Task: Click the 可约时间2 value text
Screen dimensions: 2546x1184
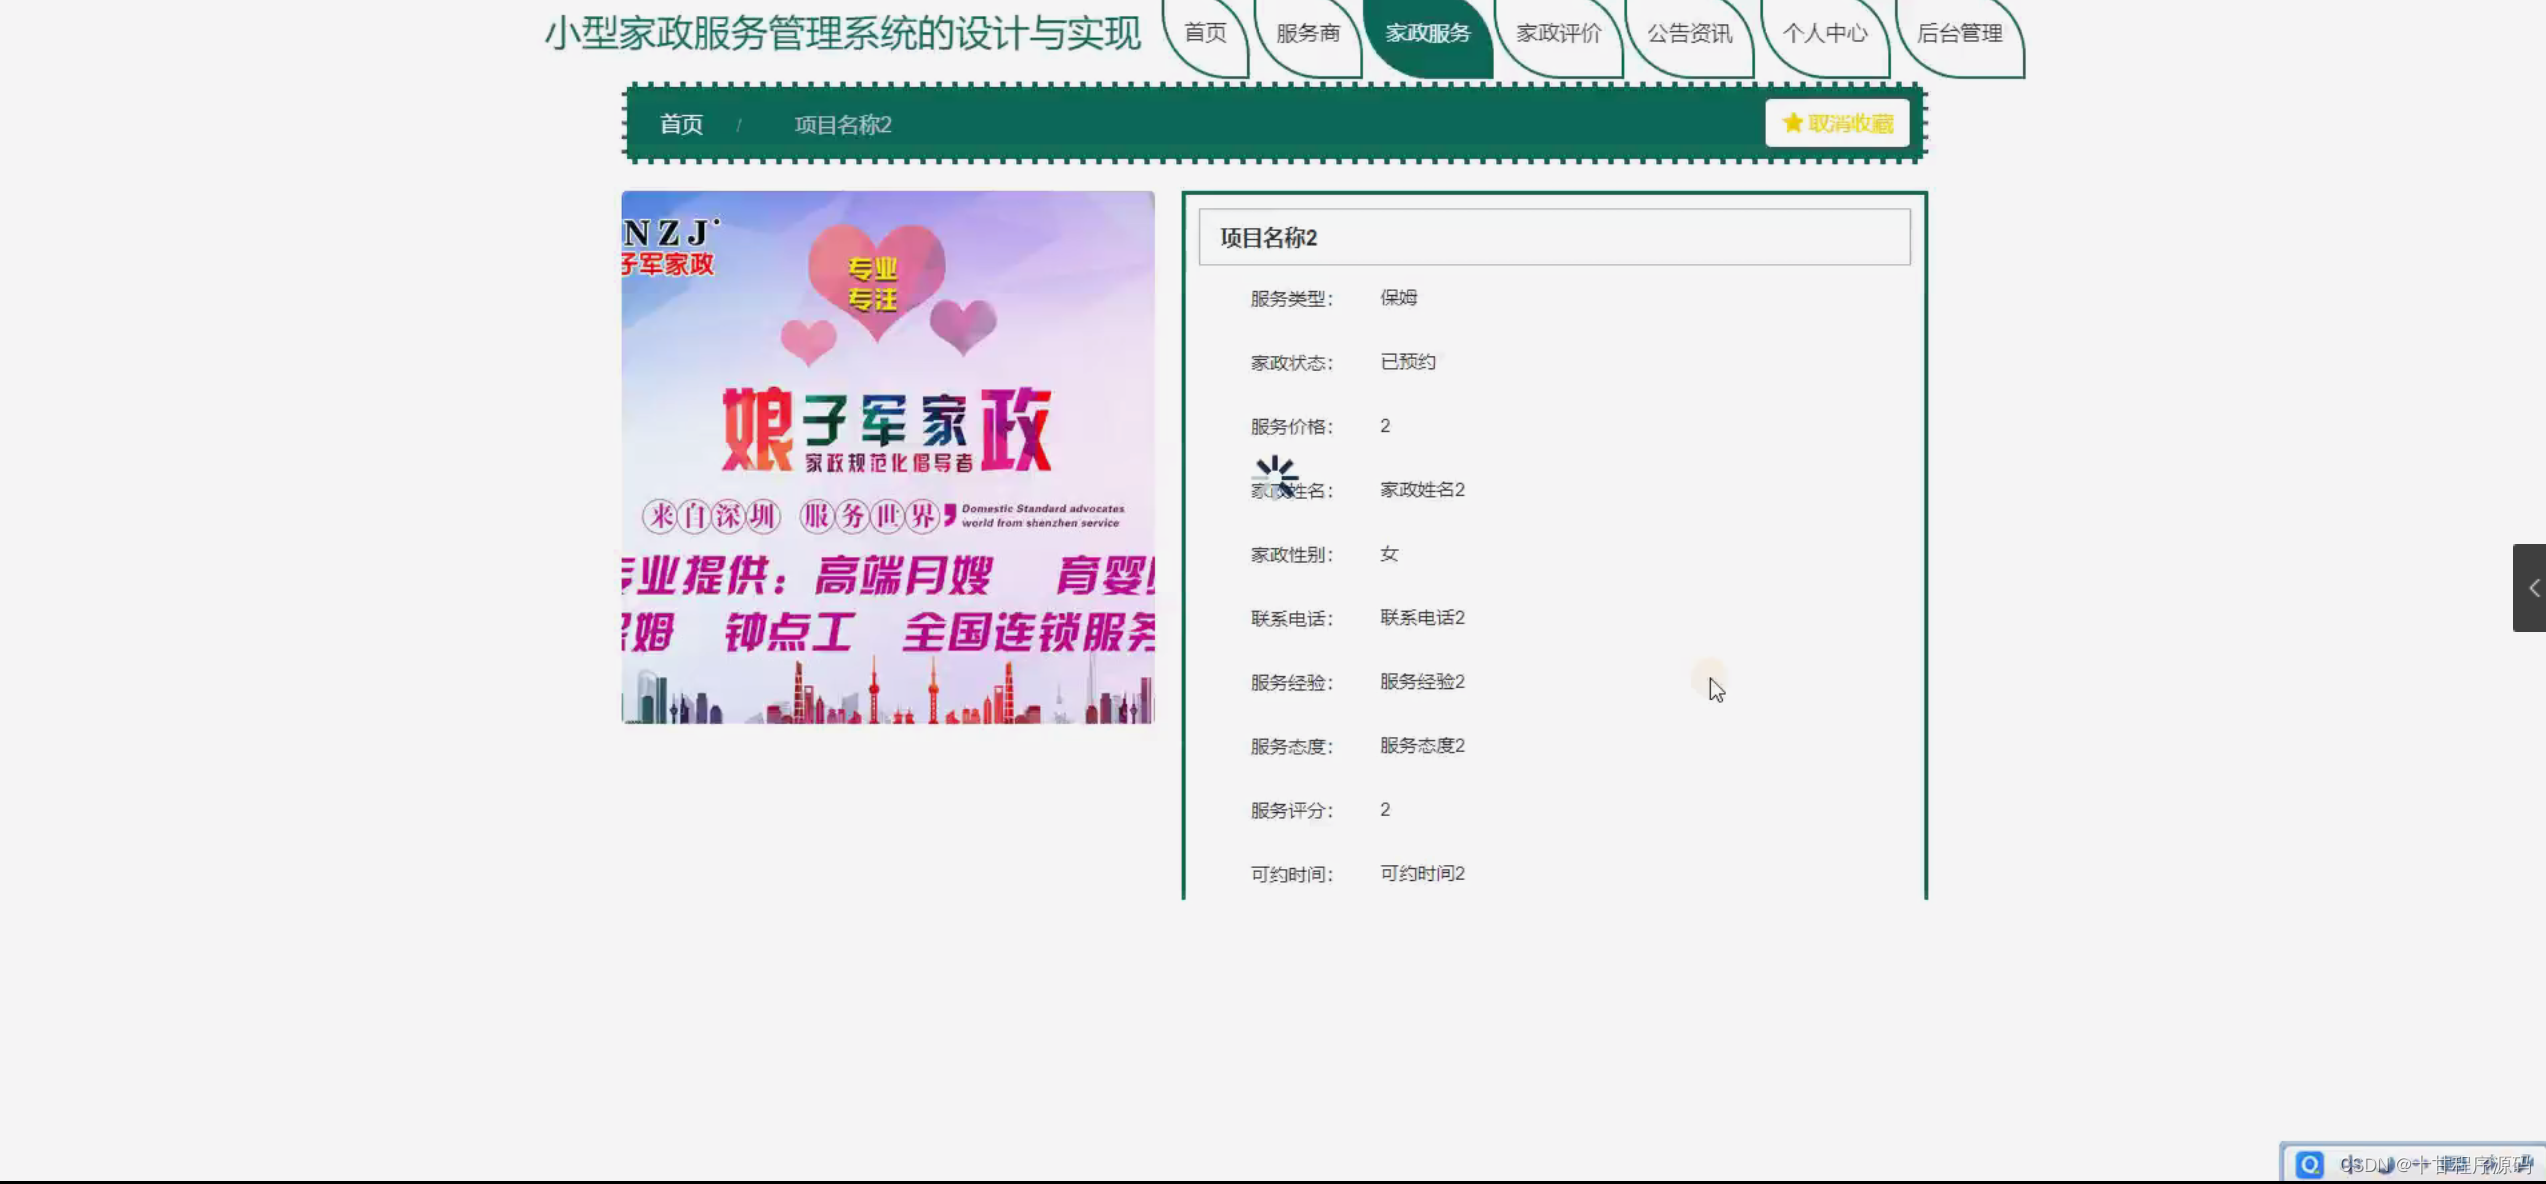Action: coord(1422,874)
